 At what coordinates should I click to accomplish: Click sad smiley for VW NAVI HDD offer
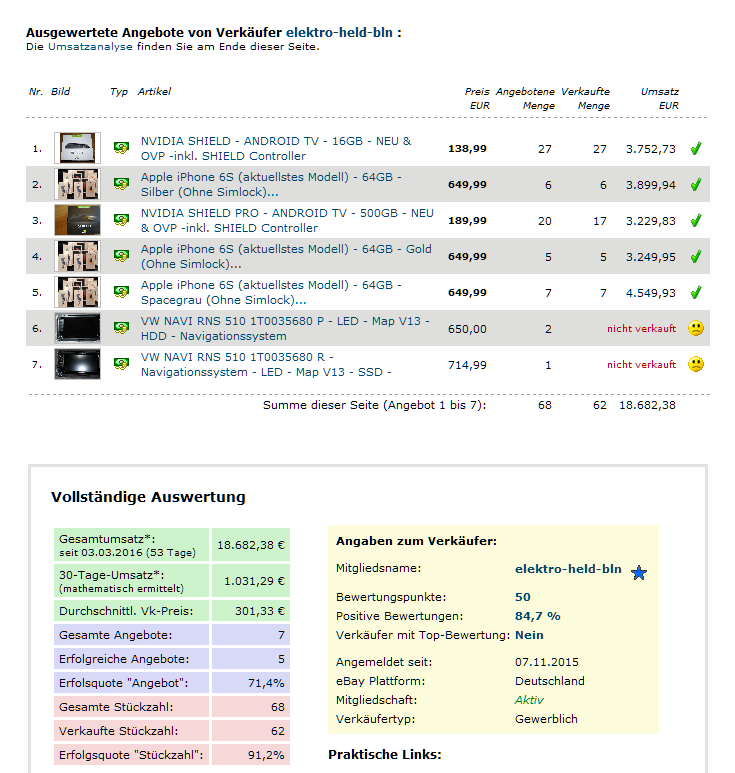click(696, 328)
